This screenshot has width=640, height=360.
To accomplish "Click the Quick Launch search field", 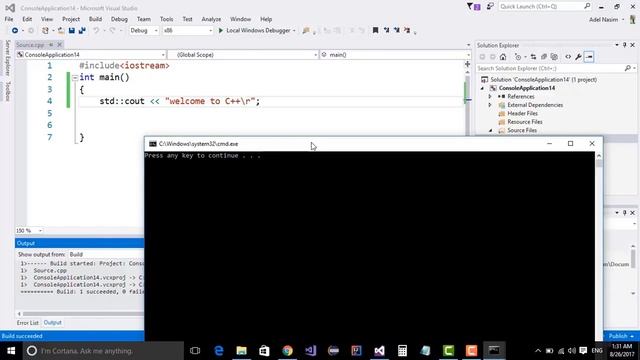I will tap(541, 7).
